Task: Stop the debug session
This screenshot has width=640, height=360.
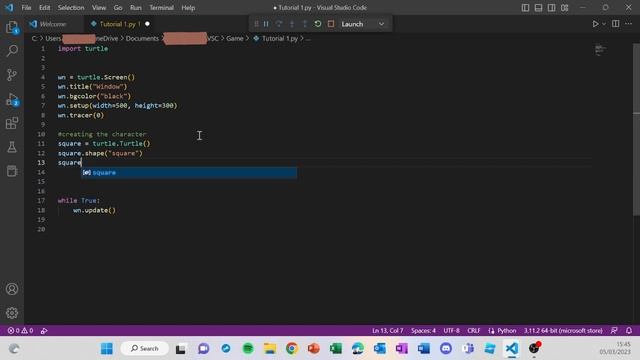Action: [x=331, y=24]
